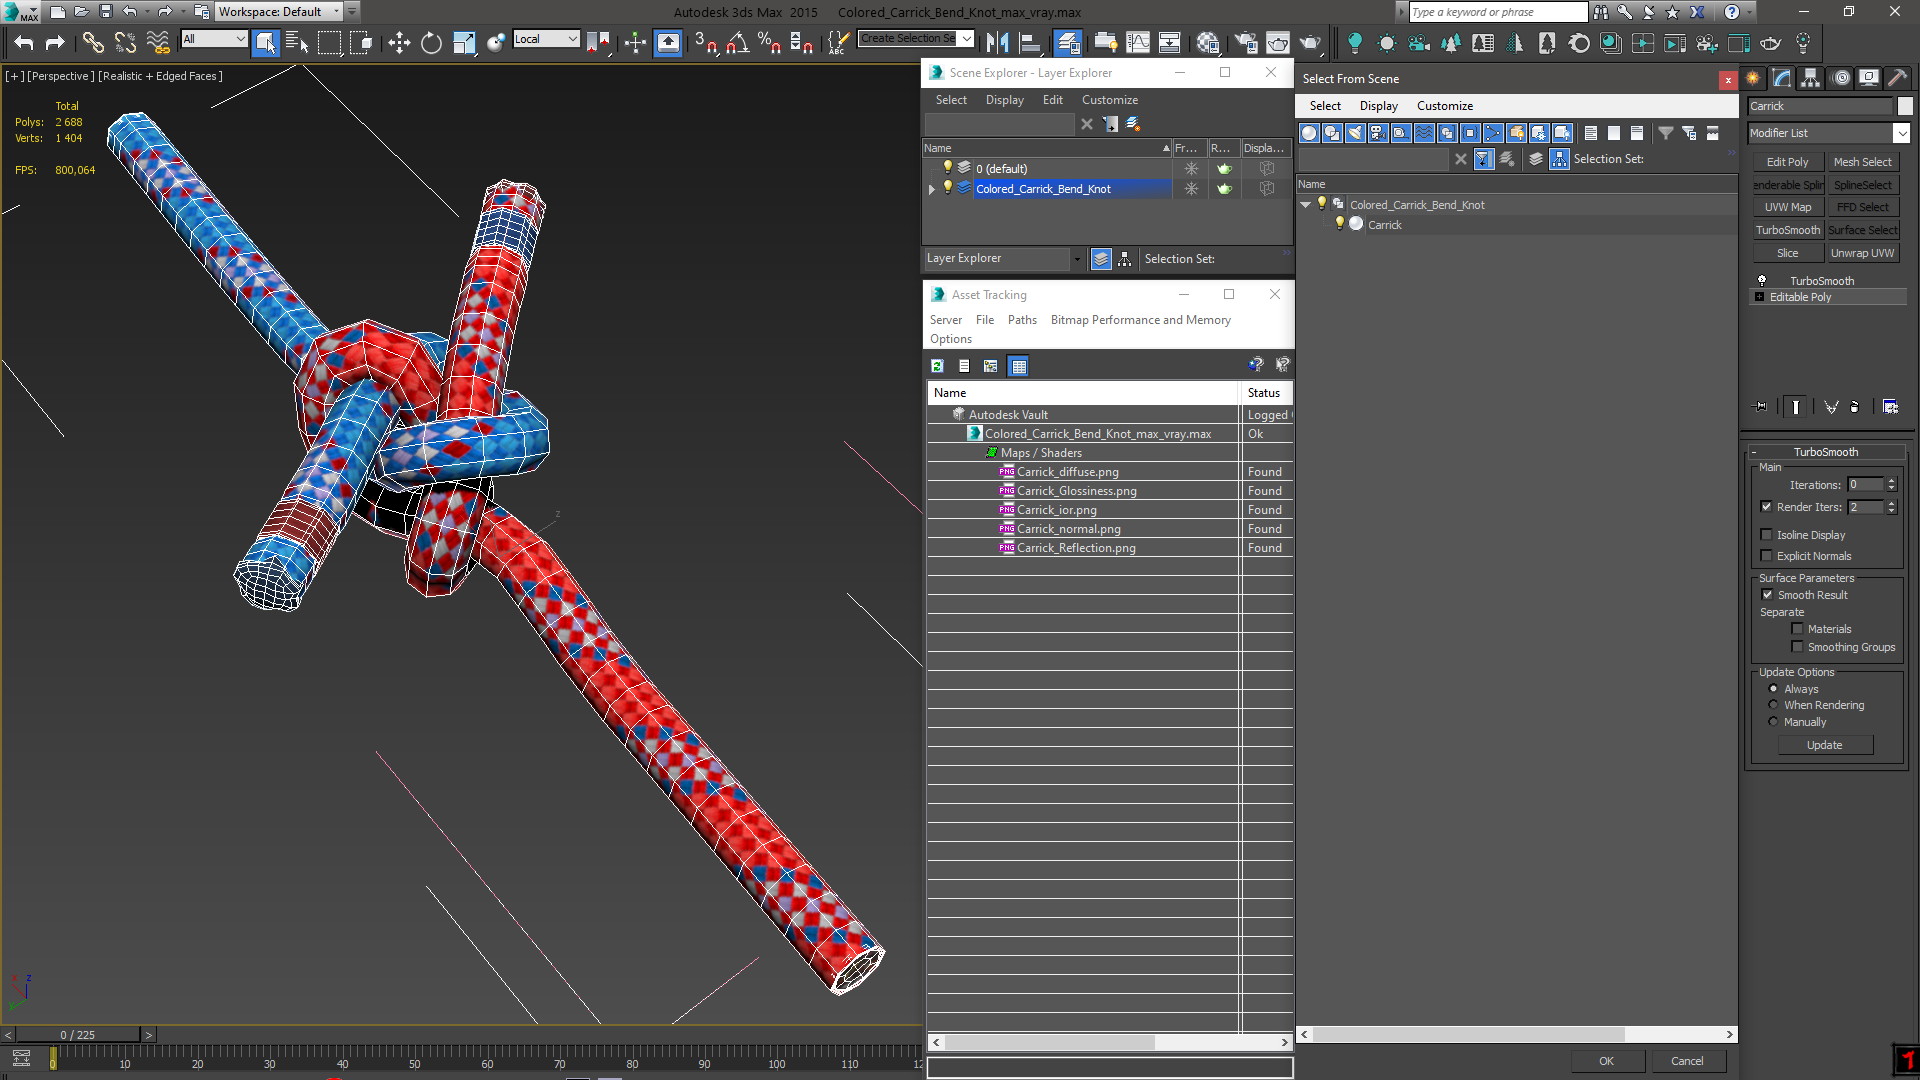Screen dimensions: 1920x1080
Task: Click Refresh icon in Asset Tracking
Action: (937, 366)
